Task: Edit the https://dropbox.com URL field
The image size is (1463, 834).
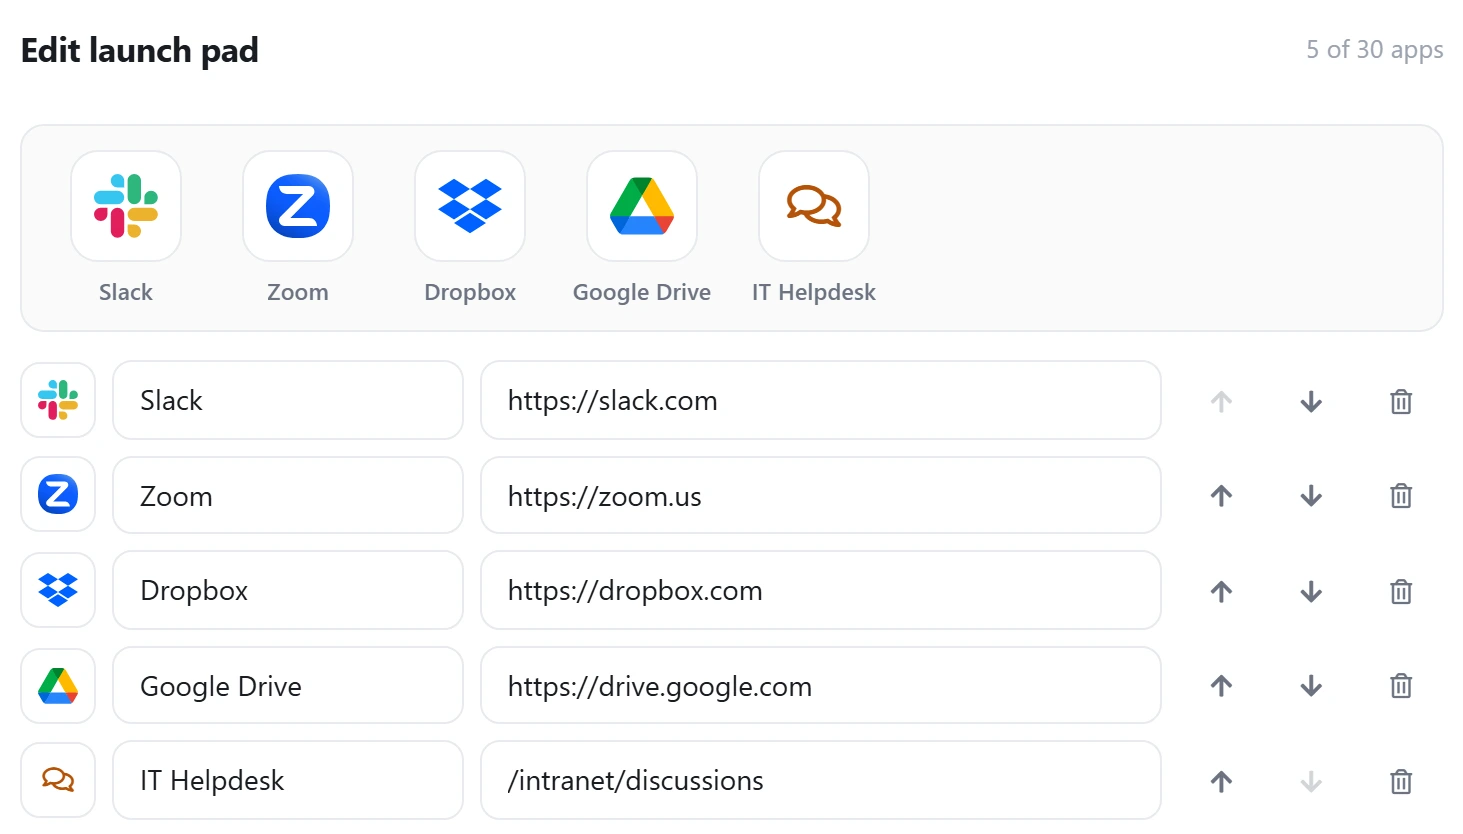Action: click(821, 590)
